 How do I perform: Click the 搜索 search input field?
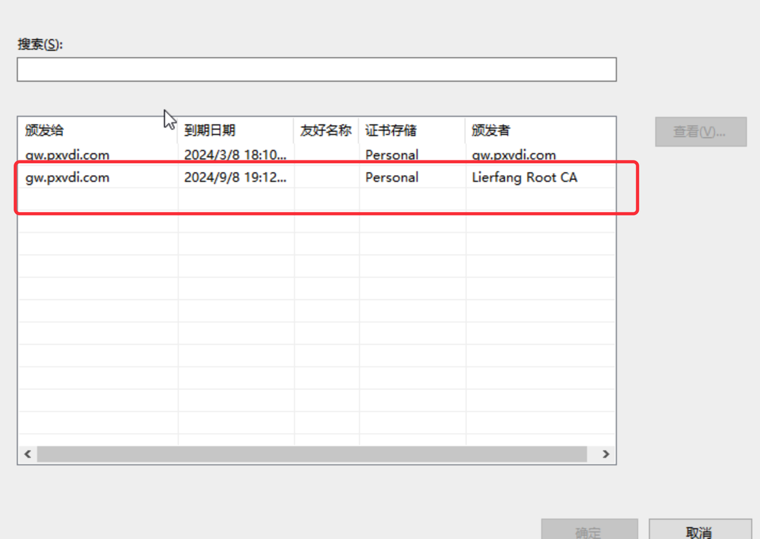[316, 69]
